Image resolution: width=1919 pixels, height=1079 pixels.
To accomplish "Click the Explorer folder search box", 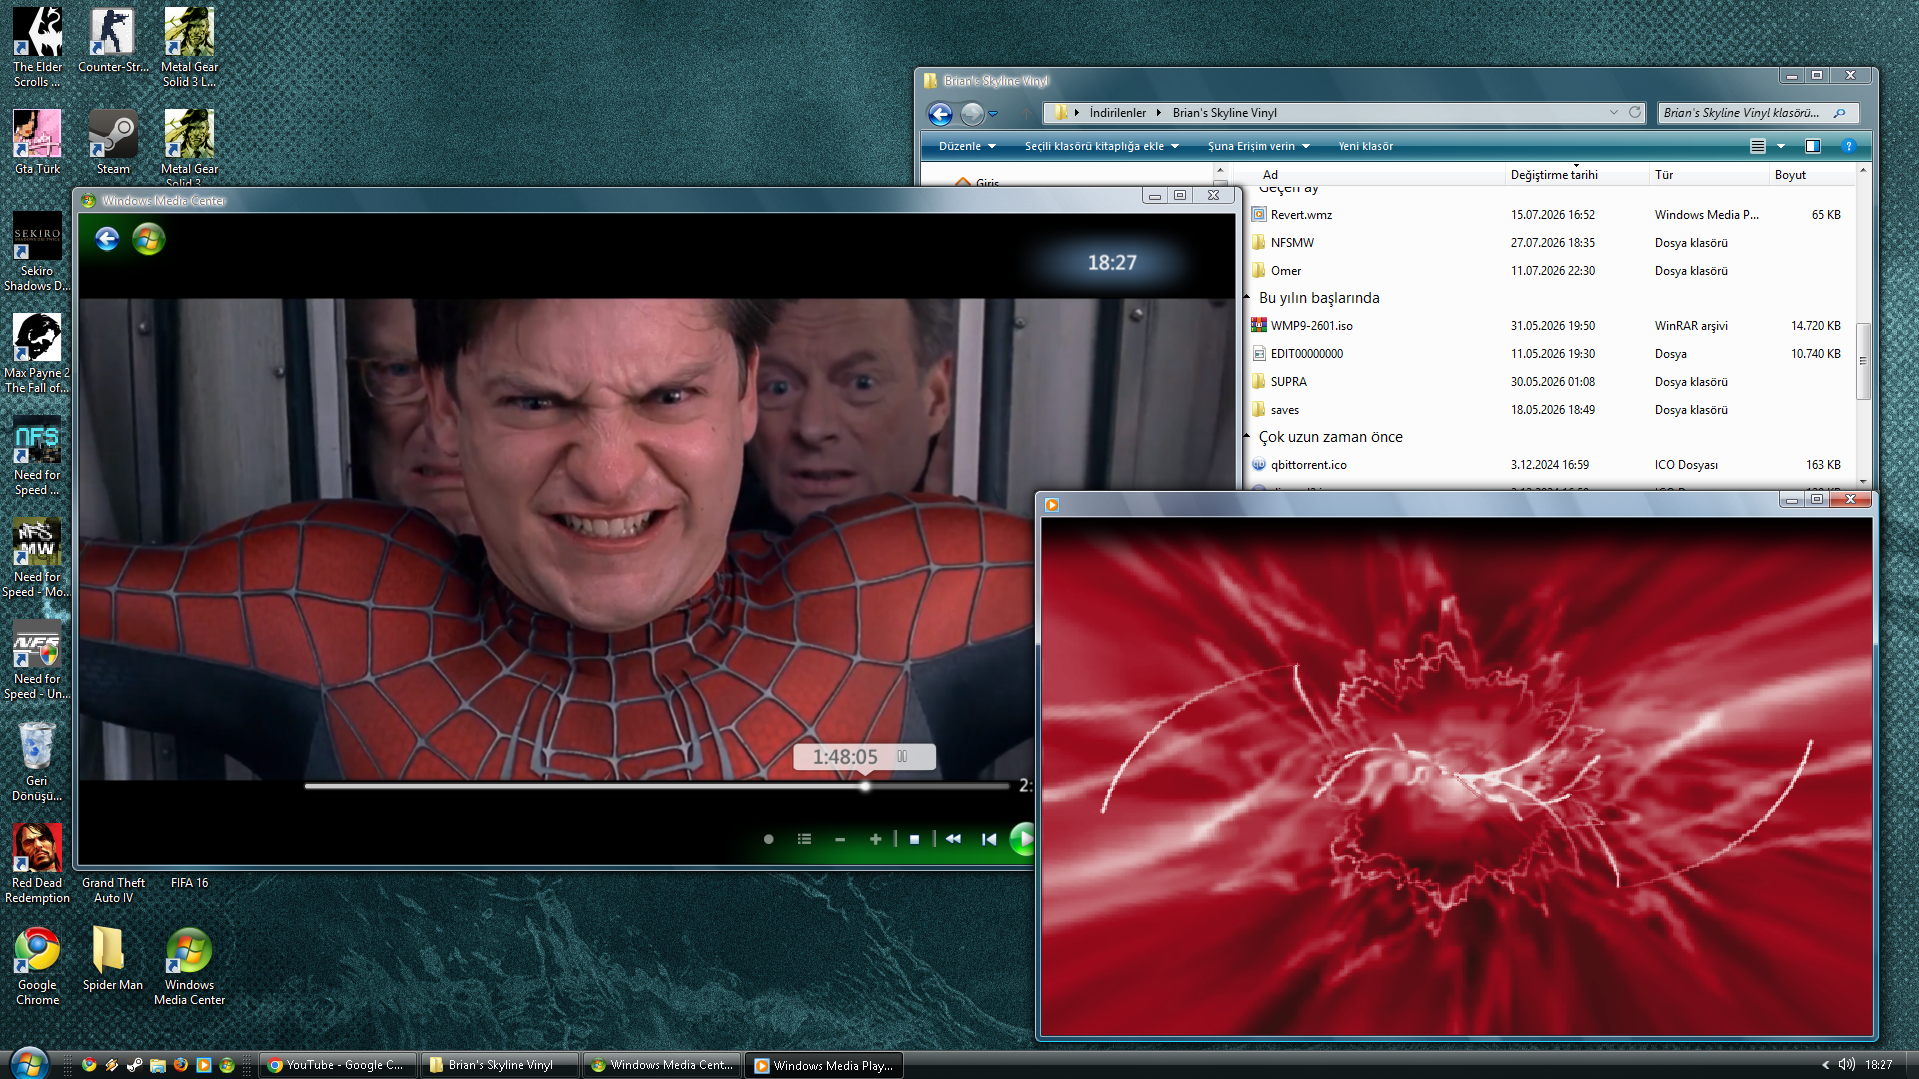I will [1758, 113].
